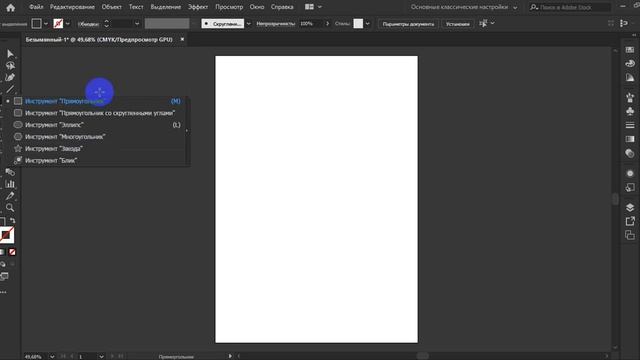Open the Просмотр menu

point(229,7)
